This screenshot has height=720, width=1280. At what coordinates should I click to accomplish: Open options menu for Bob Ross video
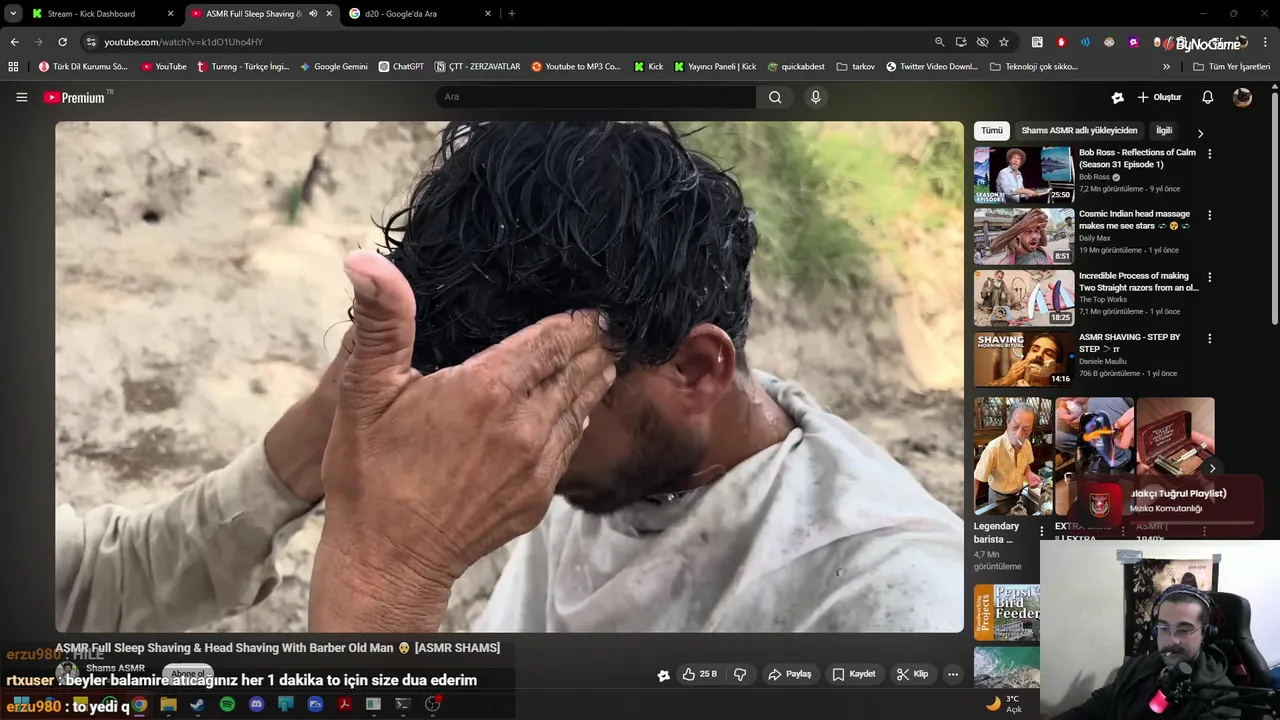[x=1209, y=154]
